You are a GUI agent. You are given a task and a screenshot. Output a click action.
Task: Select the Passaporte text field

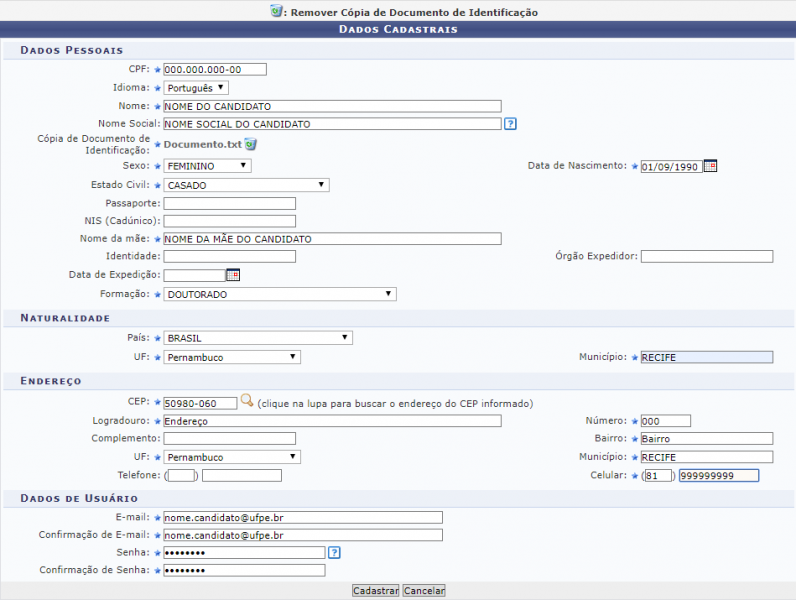pyautogui.click(x=230, y=204)
